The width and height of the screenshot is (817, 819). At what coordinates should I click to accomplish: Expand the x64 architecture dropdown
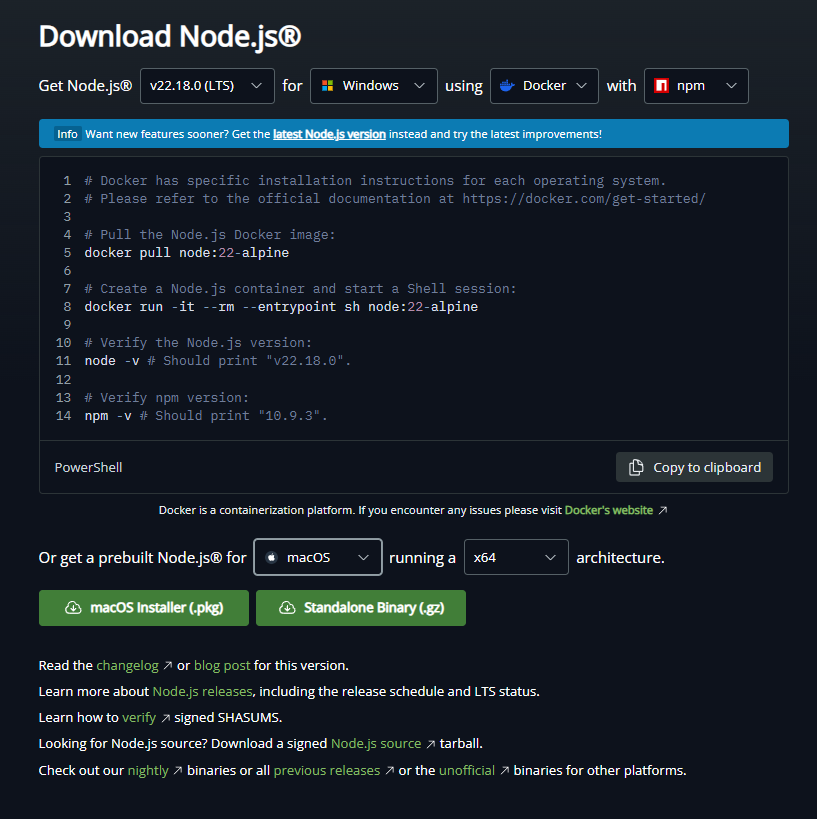tap(516, 557)
